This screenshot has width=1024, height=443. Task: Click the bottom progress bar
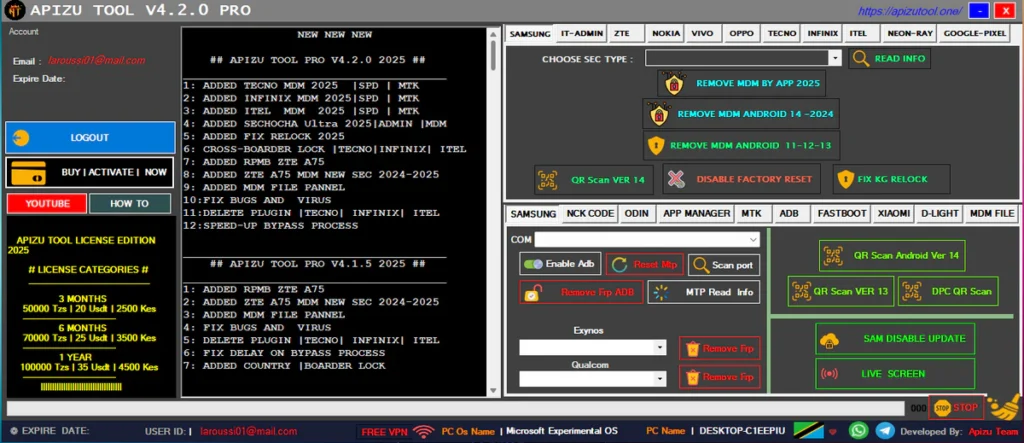pos(455,408)
